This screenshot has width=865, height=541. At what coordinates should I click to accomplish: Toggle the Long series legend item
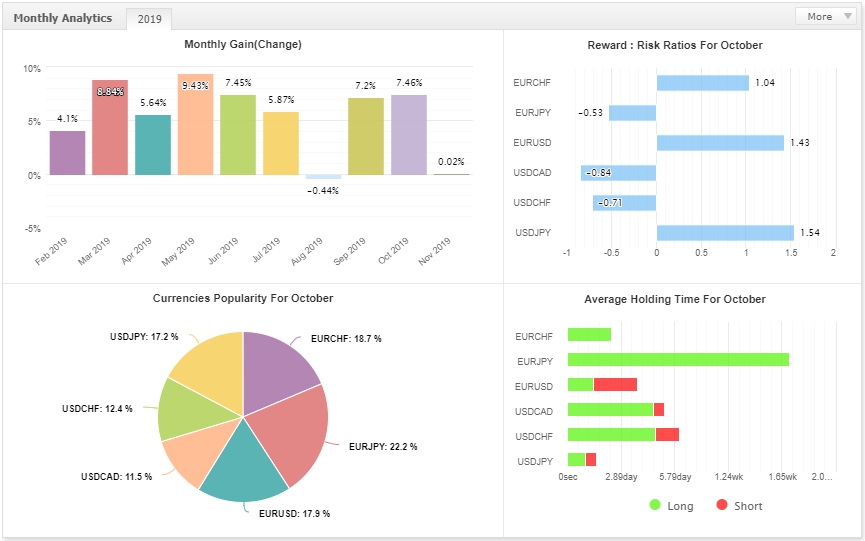click(x=671, y=506)
